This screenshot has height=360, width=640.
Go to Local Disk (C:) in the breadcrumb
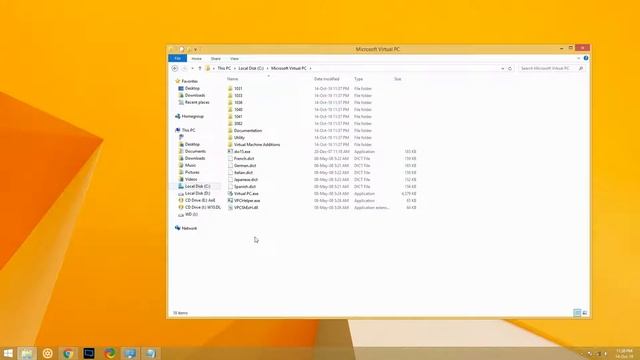click(x=251, y=69)
